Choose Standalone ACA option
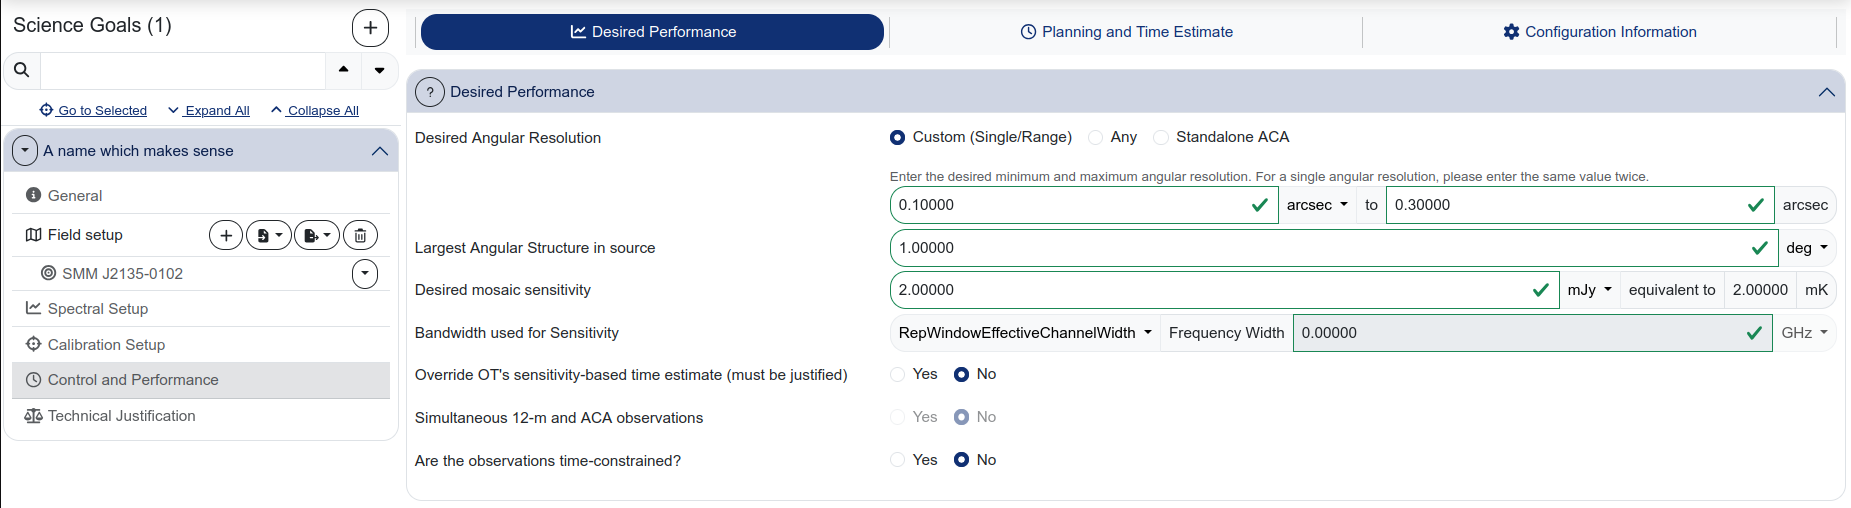 [1161, 137]
